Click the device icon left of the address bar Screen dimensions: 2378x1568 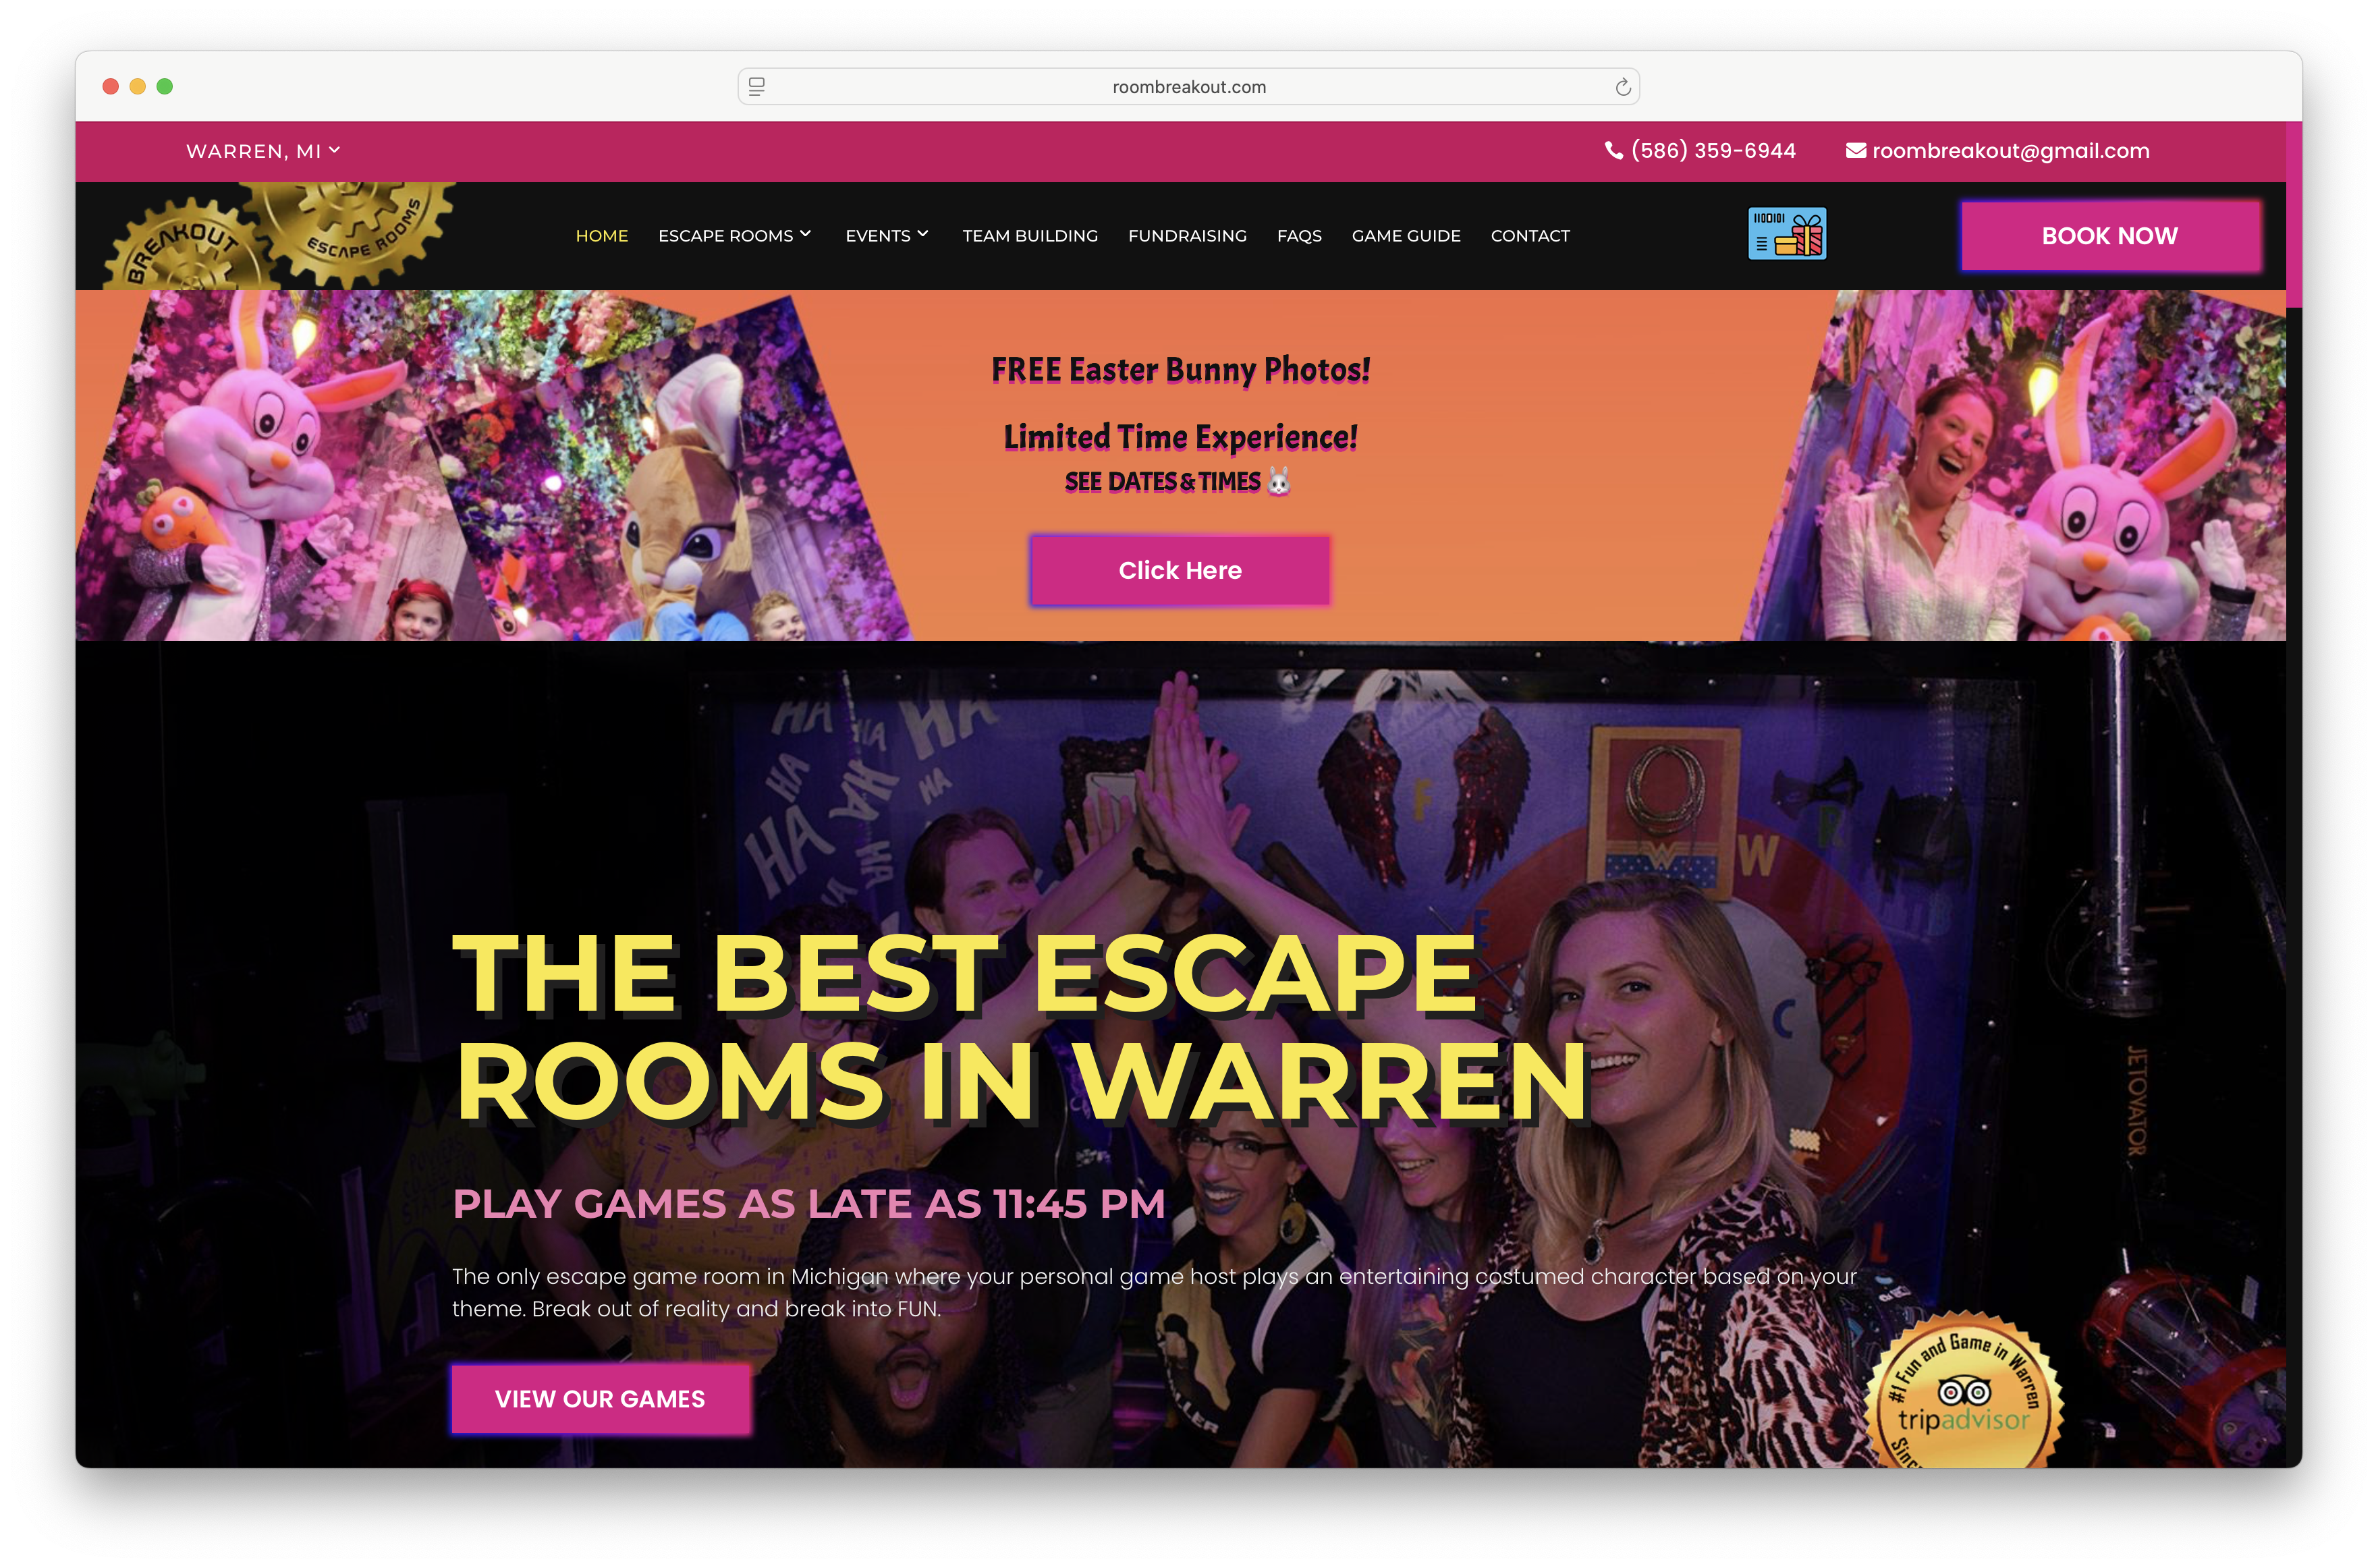coord(757,86)
